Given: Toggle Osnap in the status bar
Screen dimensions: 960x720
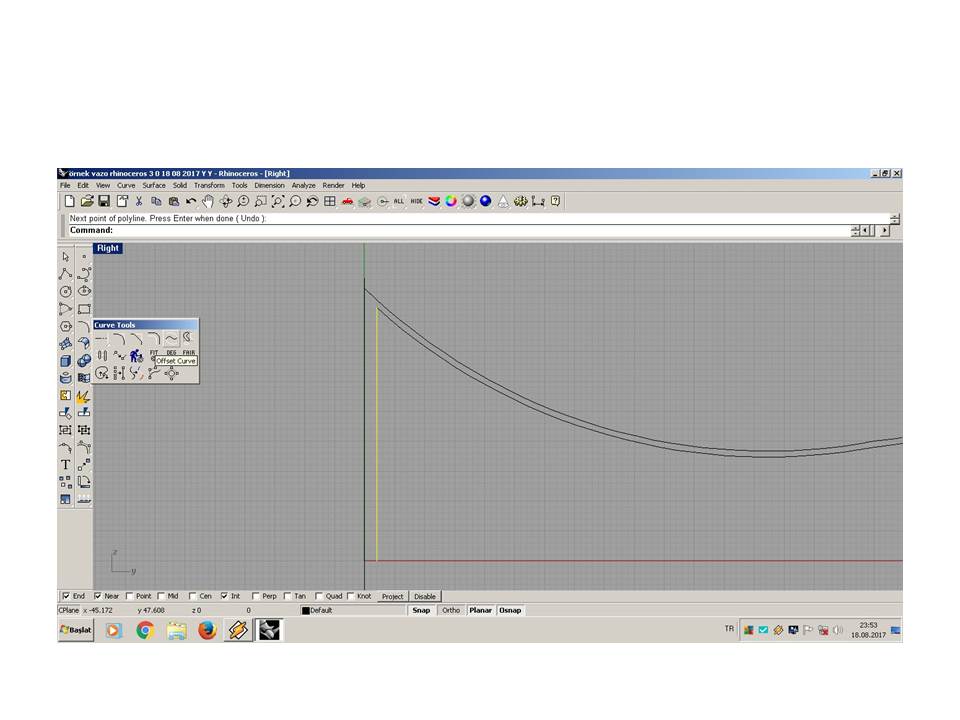Looking at the screenshot, I should tap(510, 610).
